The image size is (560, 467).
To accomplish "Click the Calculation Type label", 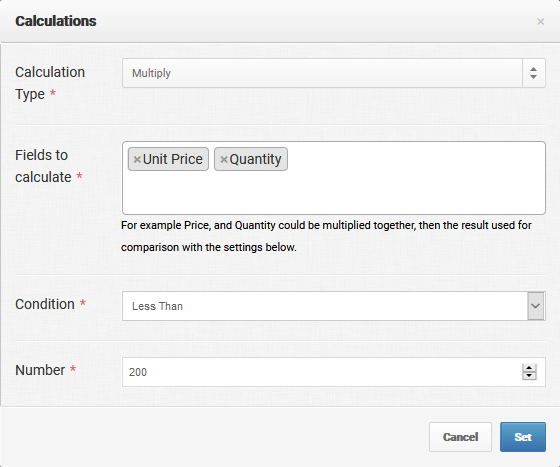I will pos(50,83).
